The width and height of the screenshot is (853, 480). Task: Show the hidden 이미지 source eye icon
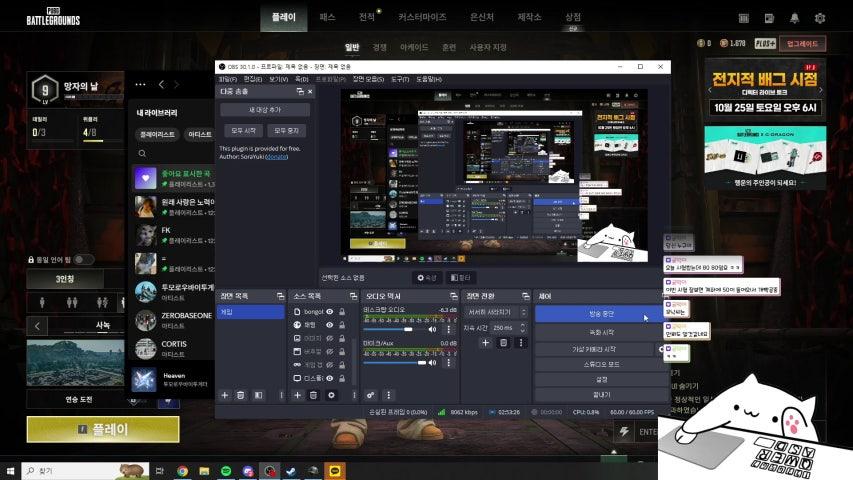[330, 338]
